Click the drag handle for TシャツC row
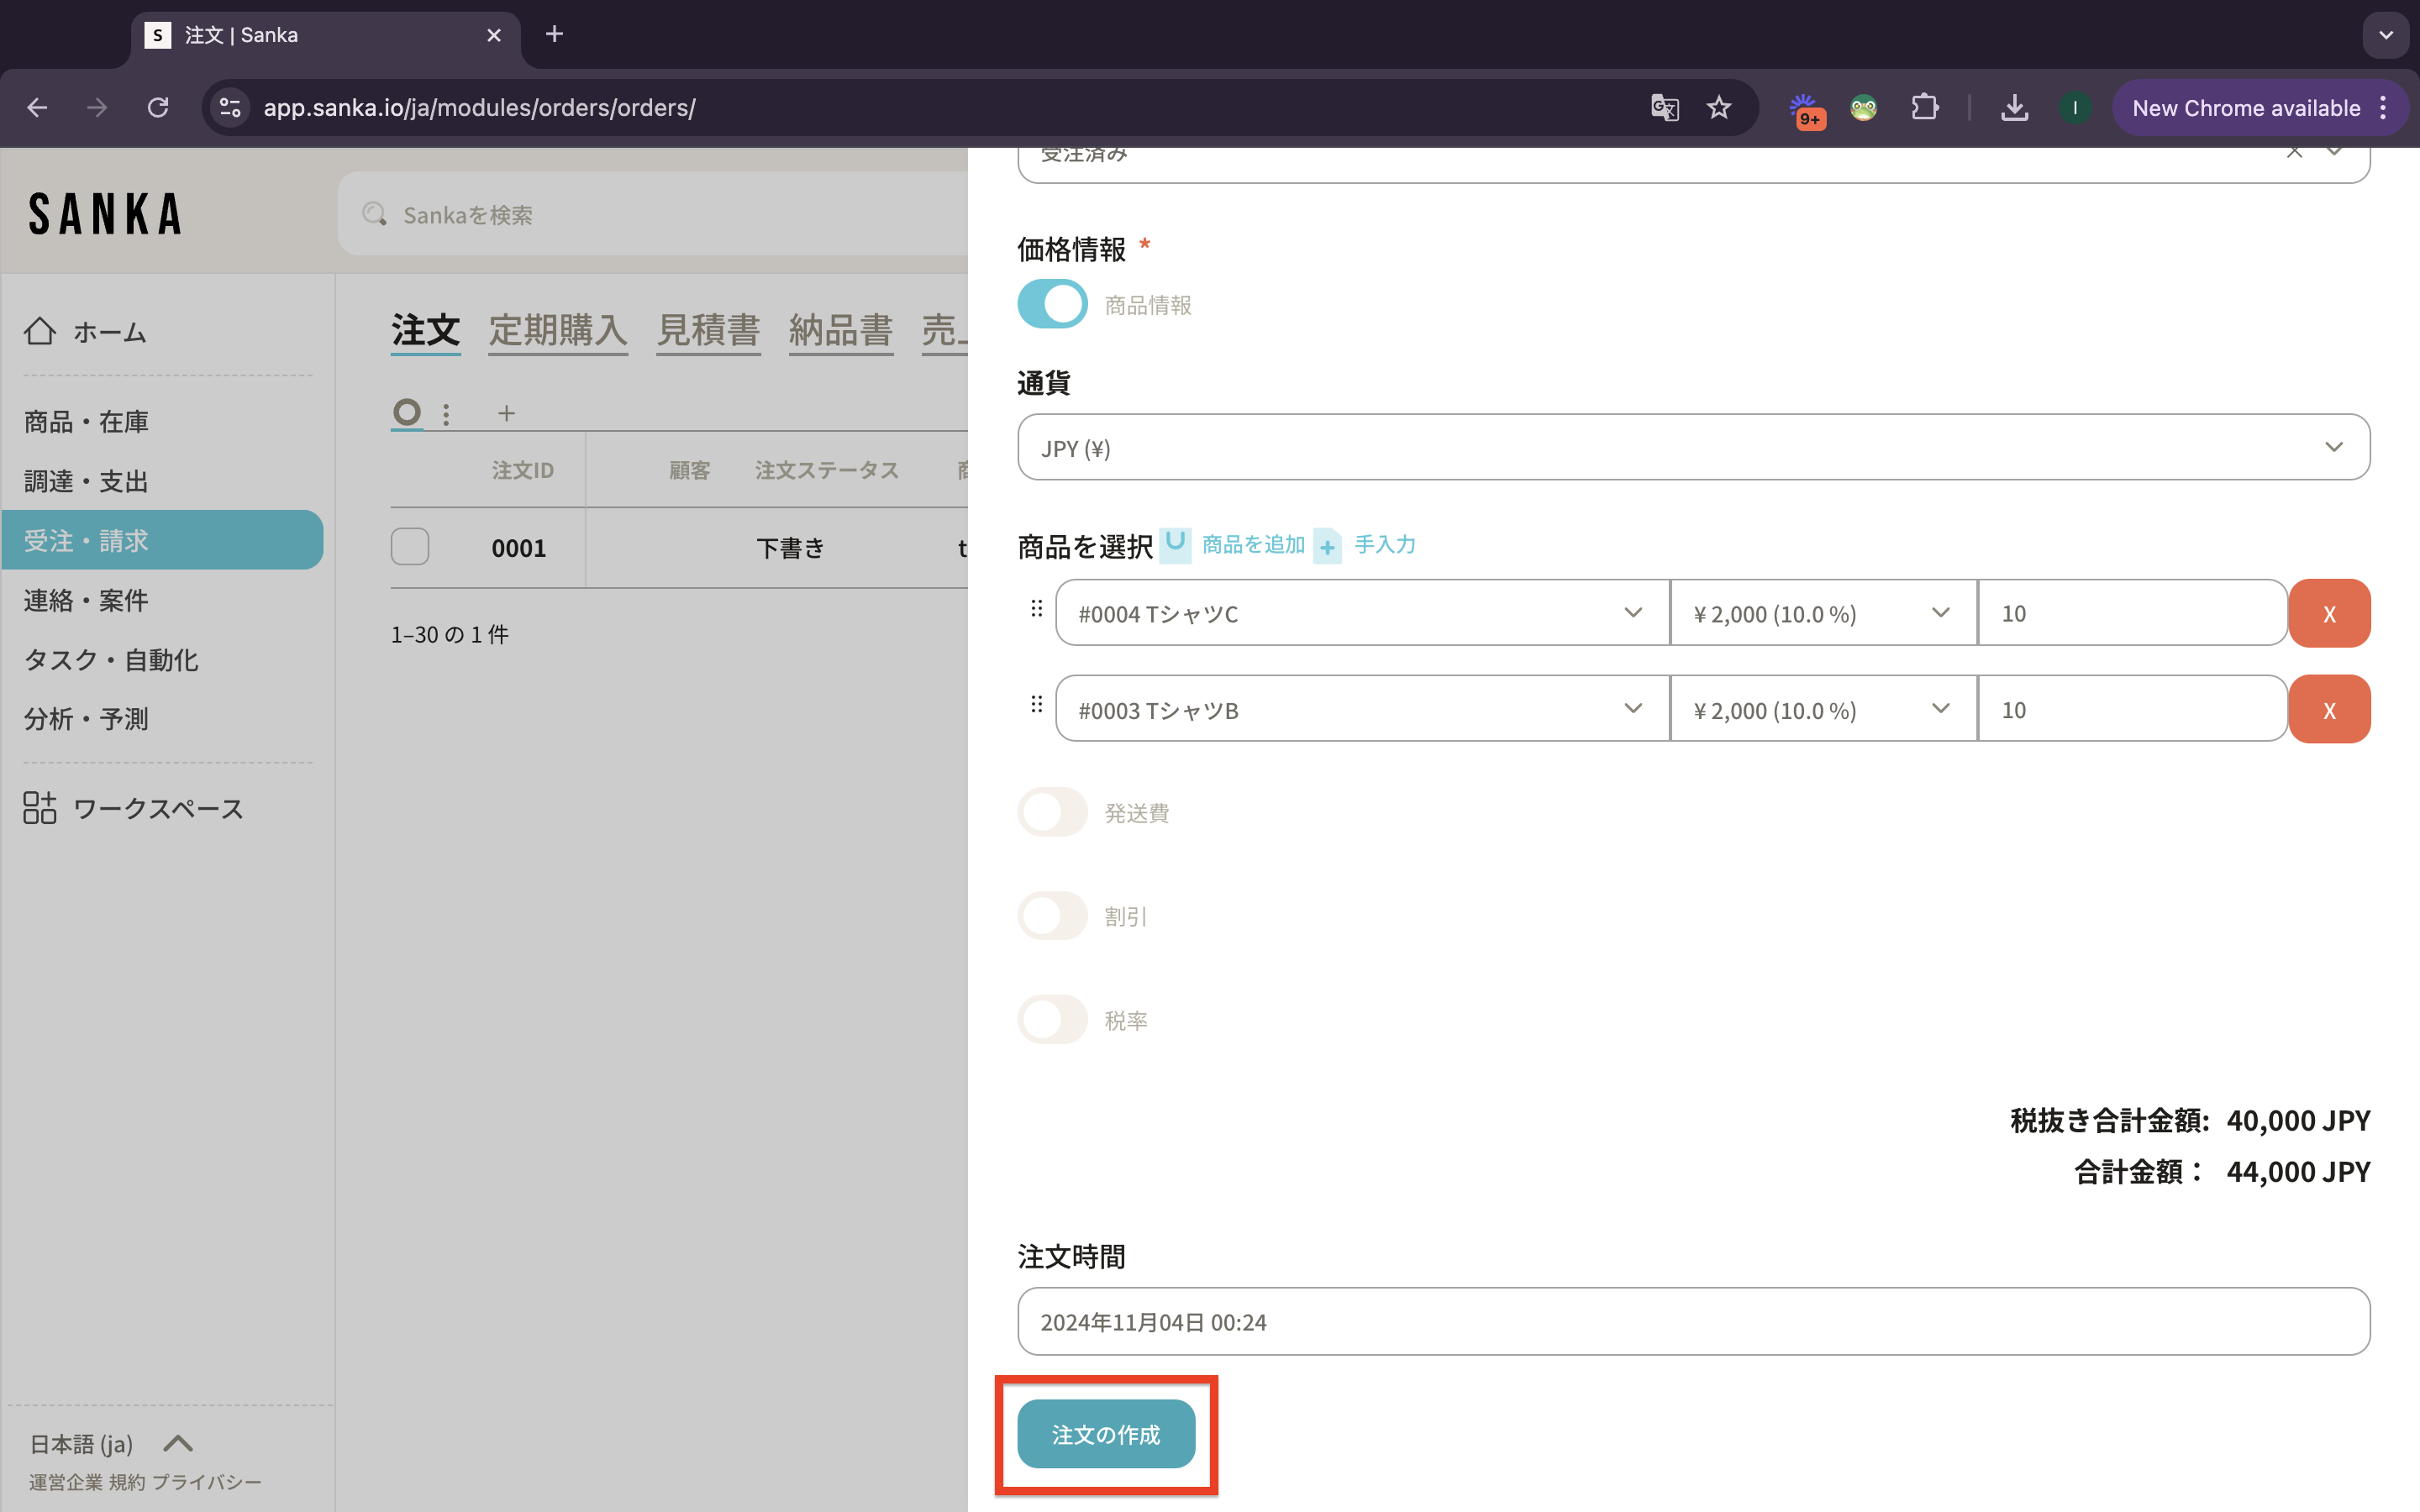Viewport: 2420px width, 1512px height. coord(1036,609)
